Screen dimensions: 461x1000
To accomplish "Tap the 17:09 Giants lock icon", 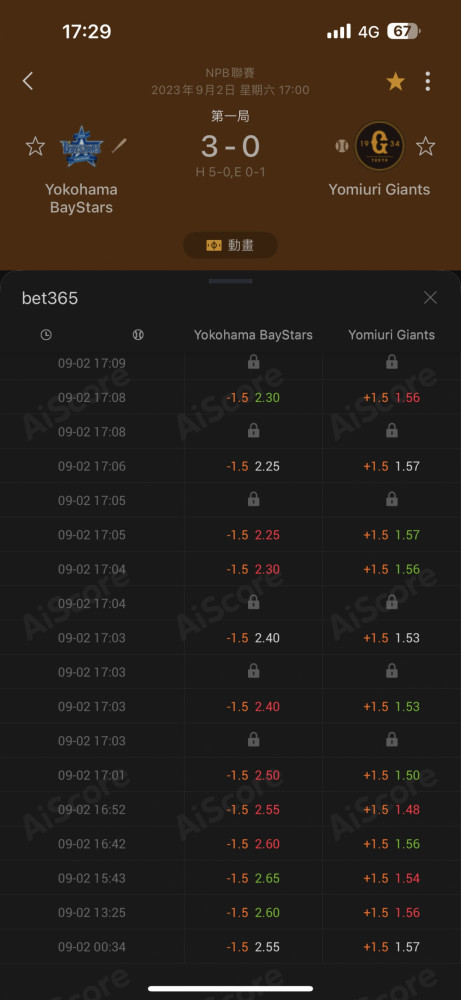I will 391,362.
